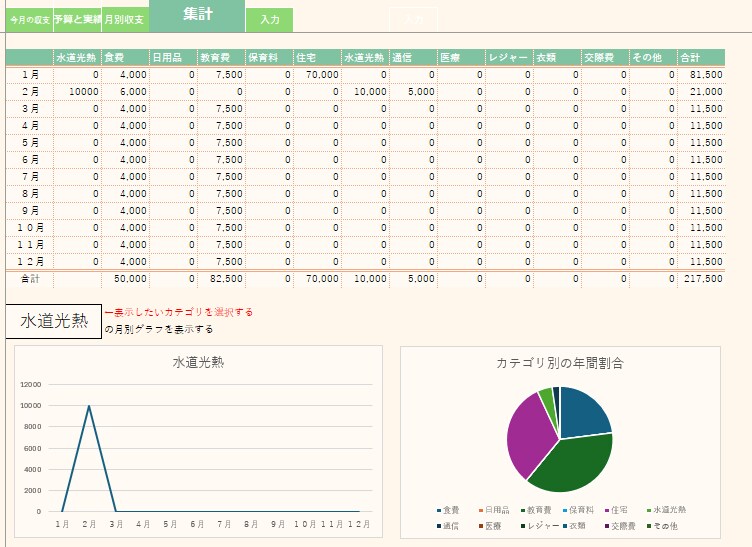The width and height of the screenshot is (752, 547).
Task: Select the 10000 cell in 2月 row
Action: click(x=78, y=92)
